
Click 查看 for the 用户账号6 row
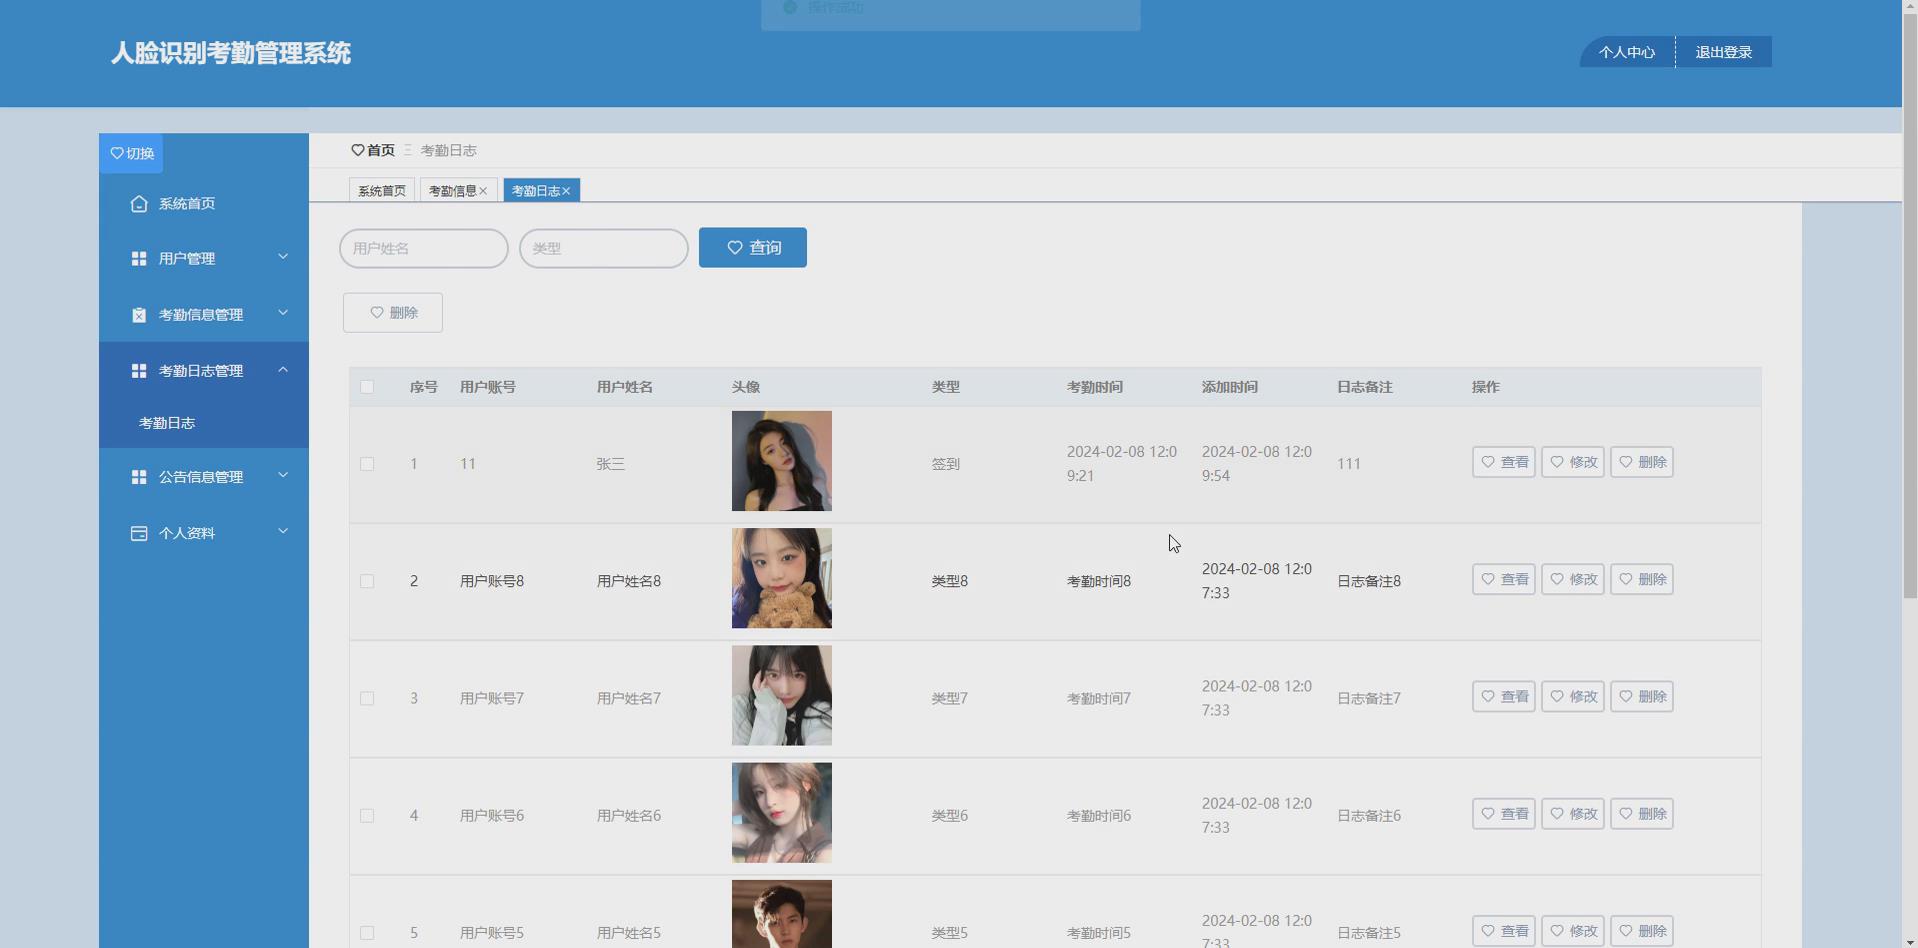point(1504,814)
